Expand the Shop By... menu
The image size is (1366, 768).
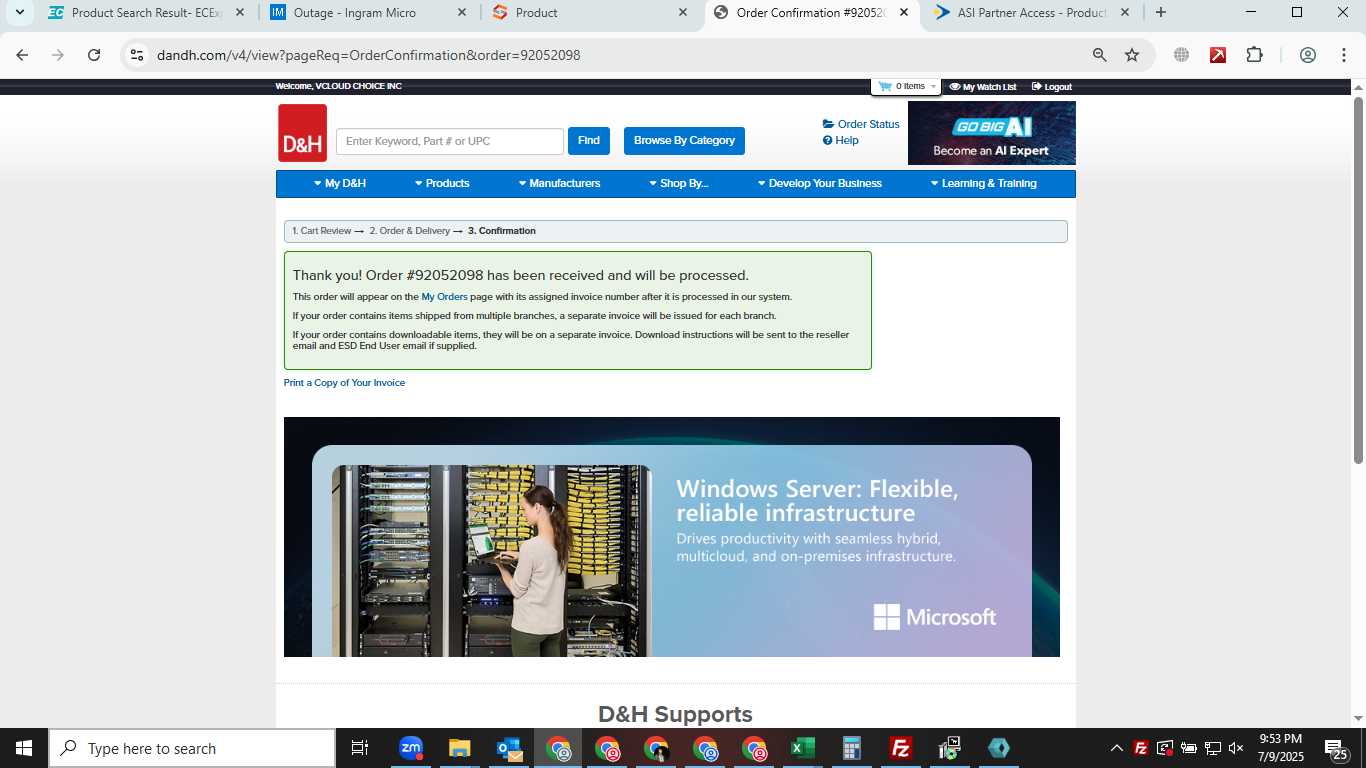(x=678, y=184)
